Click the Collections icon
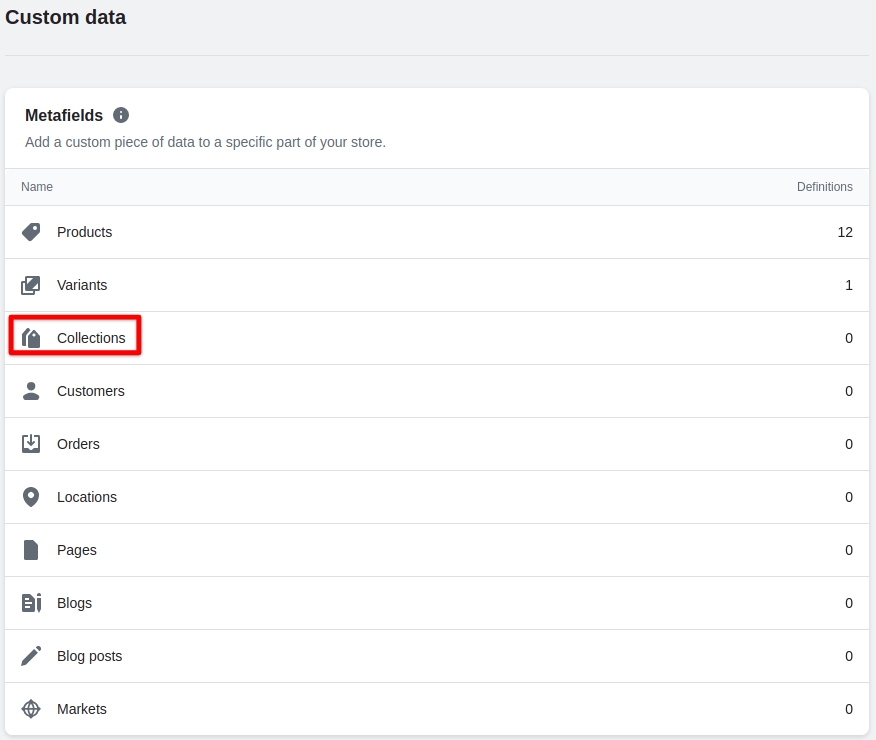Screen dimensions: 876x740 [31, 338]
